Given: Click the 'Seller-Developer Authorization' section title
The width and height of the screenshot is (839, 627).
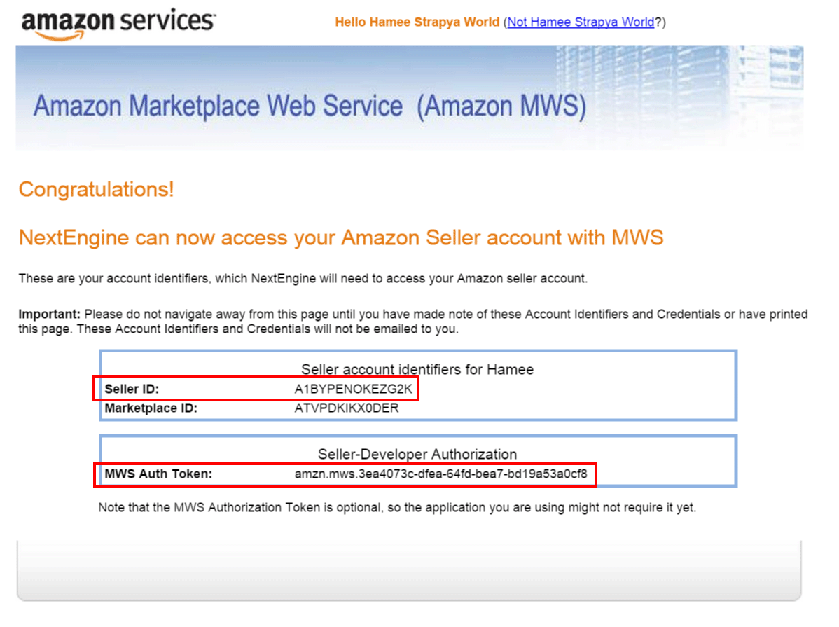Looking at the screenshot, I should point(417,454).
